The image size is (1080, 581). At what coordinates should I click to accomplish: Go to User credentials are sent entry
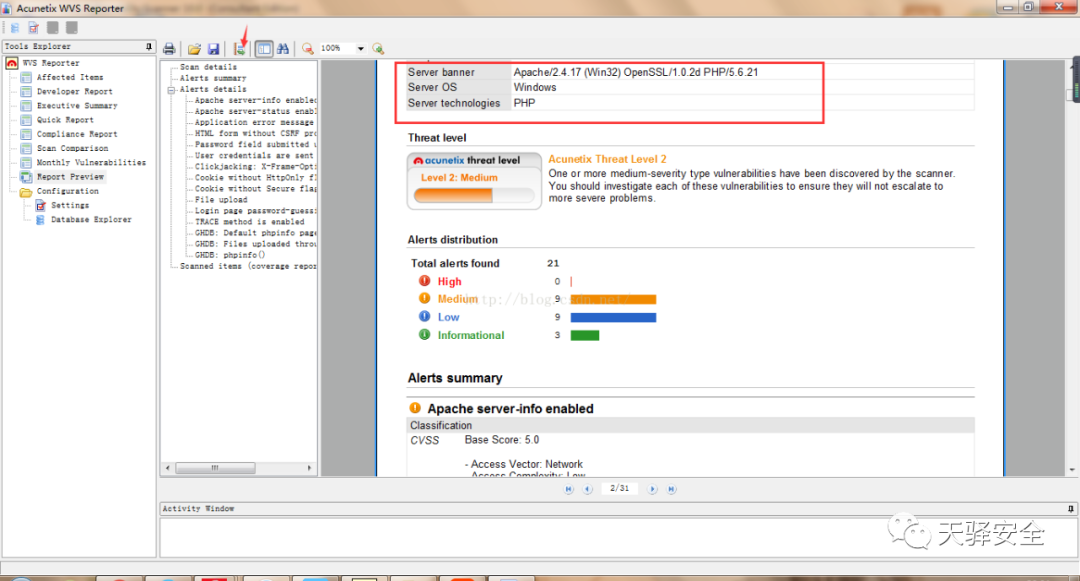[253, 156]
